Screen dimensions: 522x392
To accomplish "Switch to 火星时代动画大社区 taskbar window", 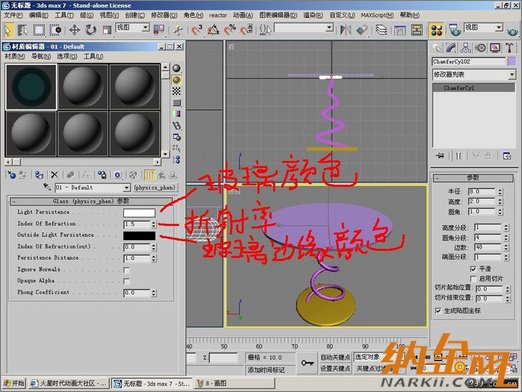I will [x=68, y=384].
